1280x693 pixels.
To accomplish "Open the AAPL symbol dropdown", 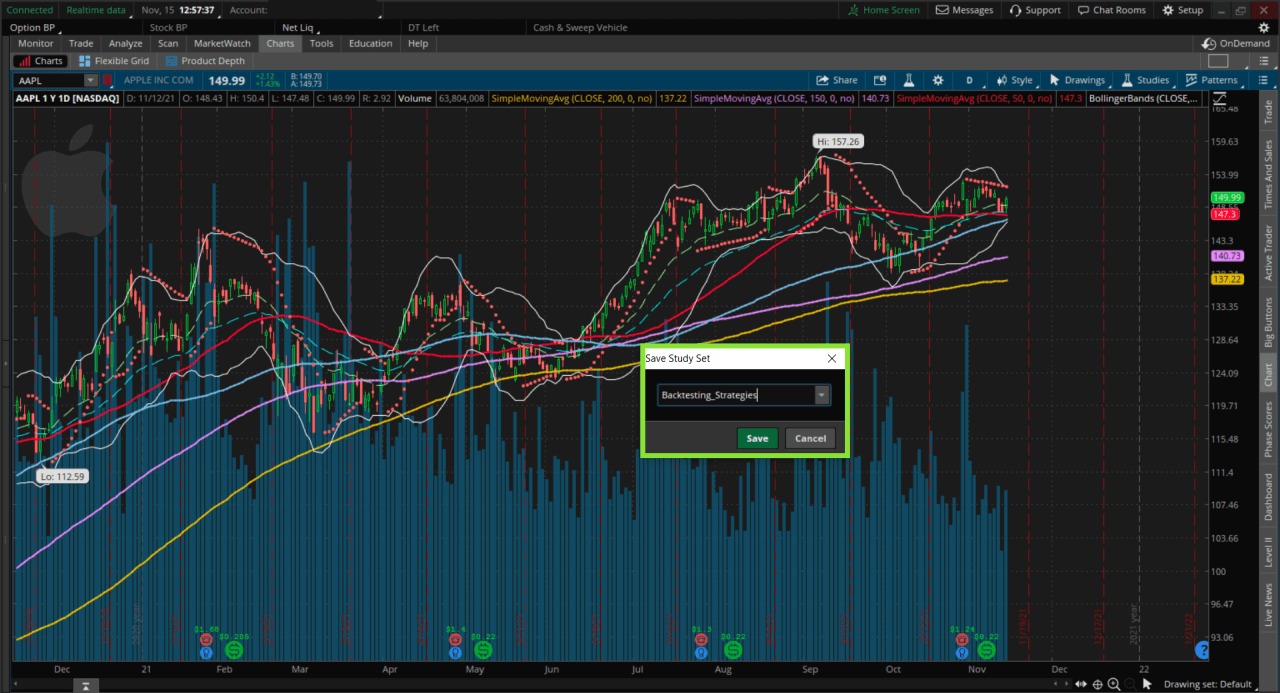I will click(x=89, y=80).
